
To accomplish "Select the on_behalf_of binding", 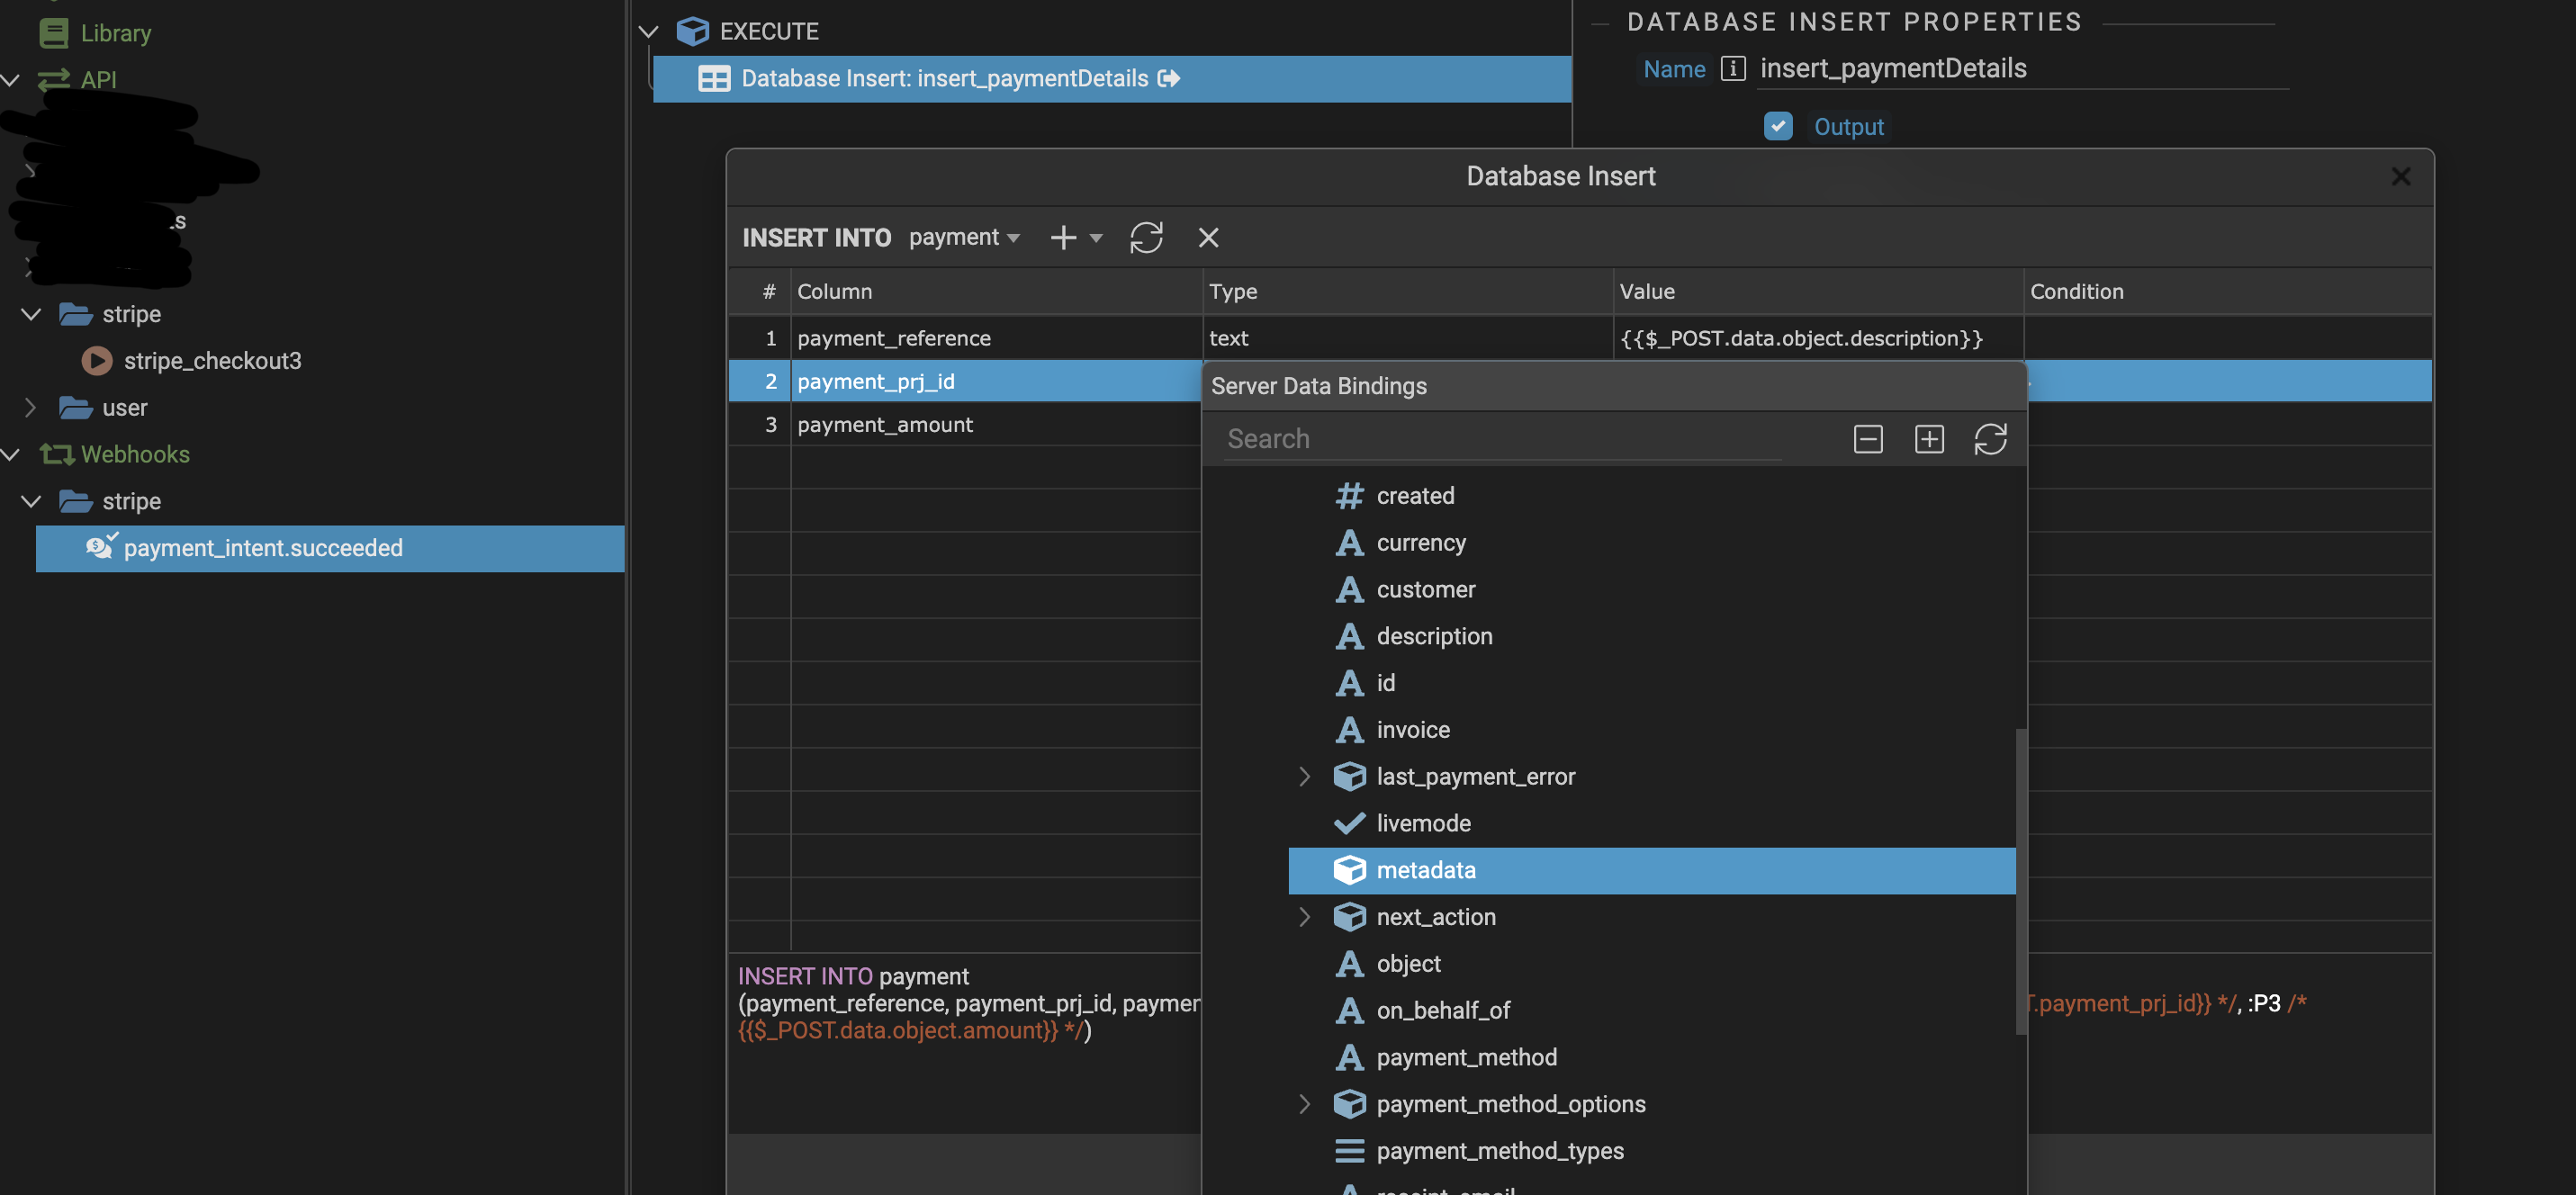I will pos(1442,1010).
